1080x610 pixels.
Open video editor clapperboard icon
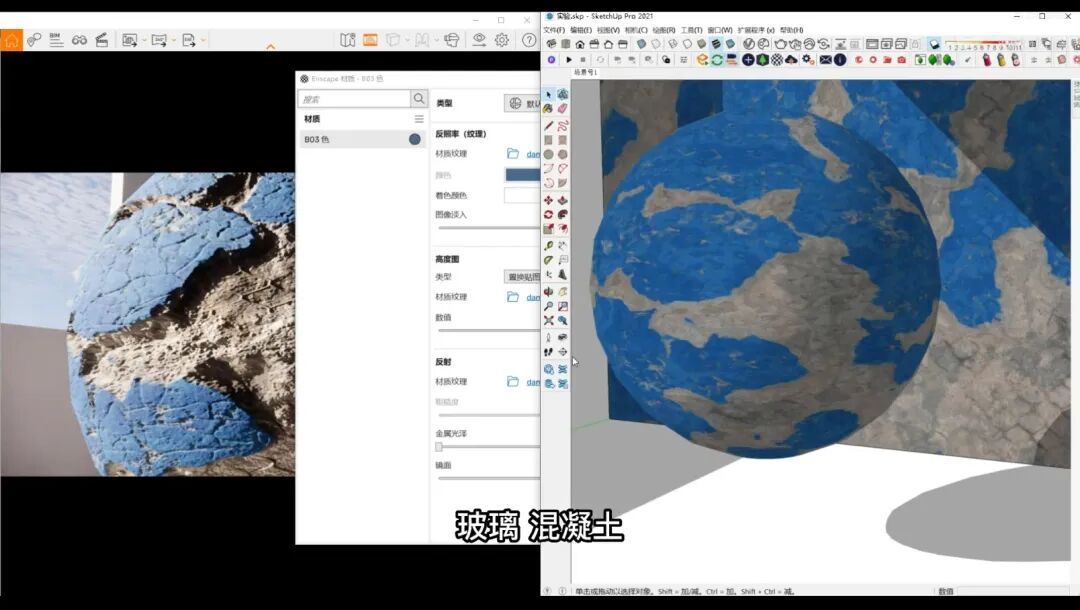pyautogui.click(x=102, y=40)
